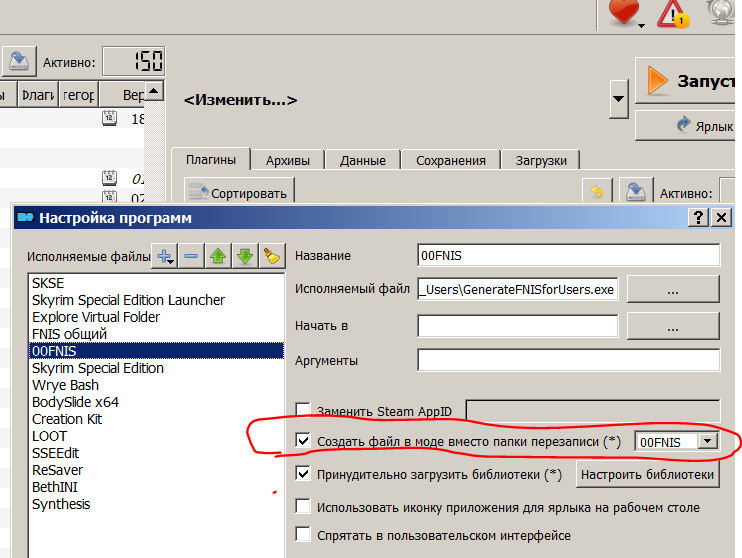
Task: Expand the executable selector dropdown arrow
Action: (x=619, y=98)
